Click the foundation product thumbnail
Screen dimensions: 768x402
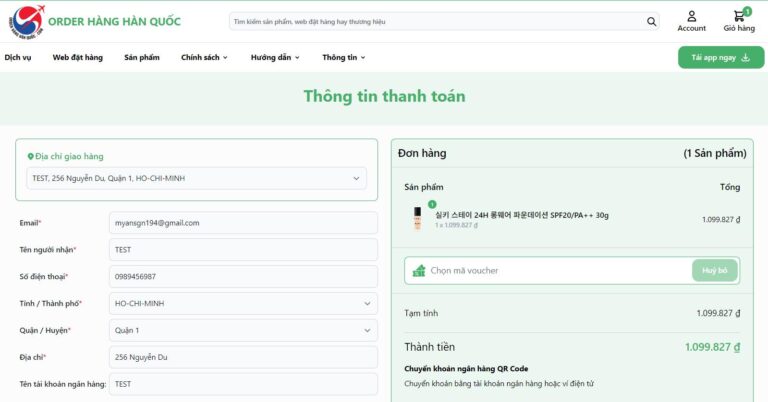coord(418,218)
